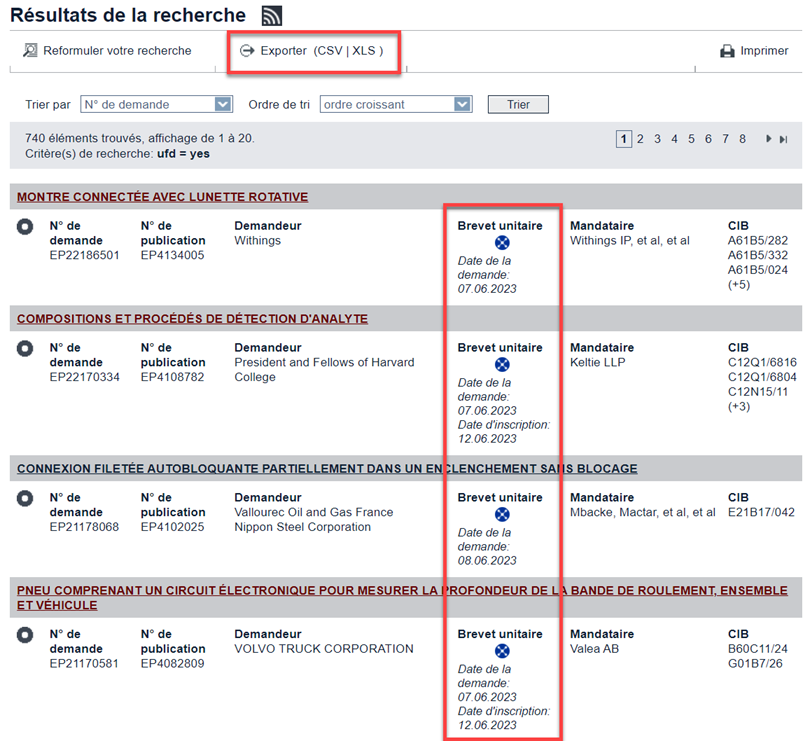
Task: Click the RSS feed icon beside the title
Action: coord(271,16)
